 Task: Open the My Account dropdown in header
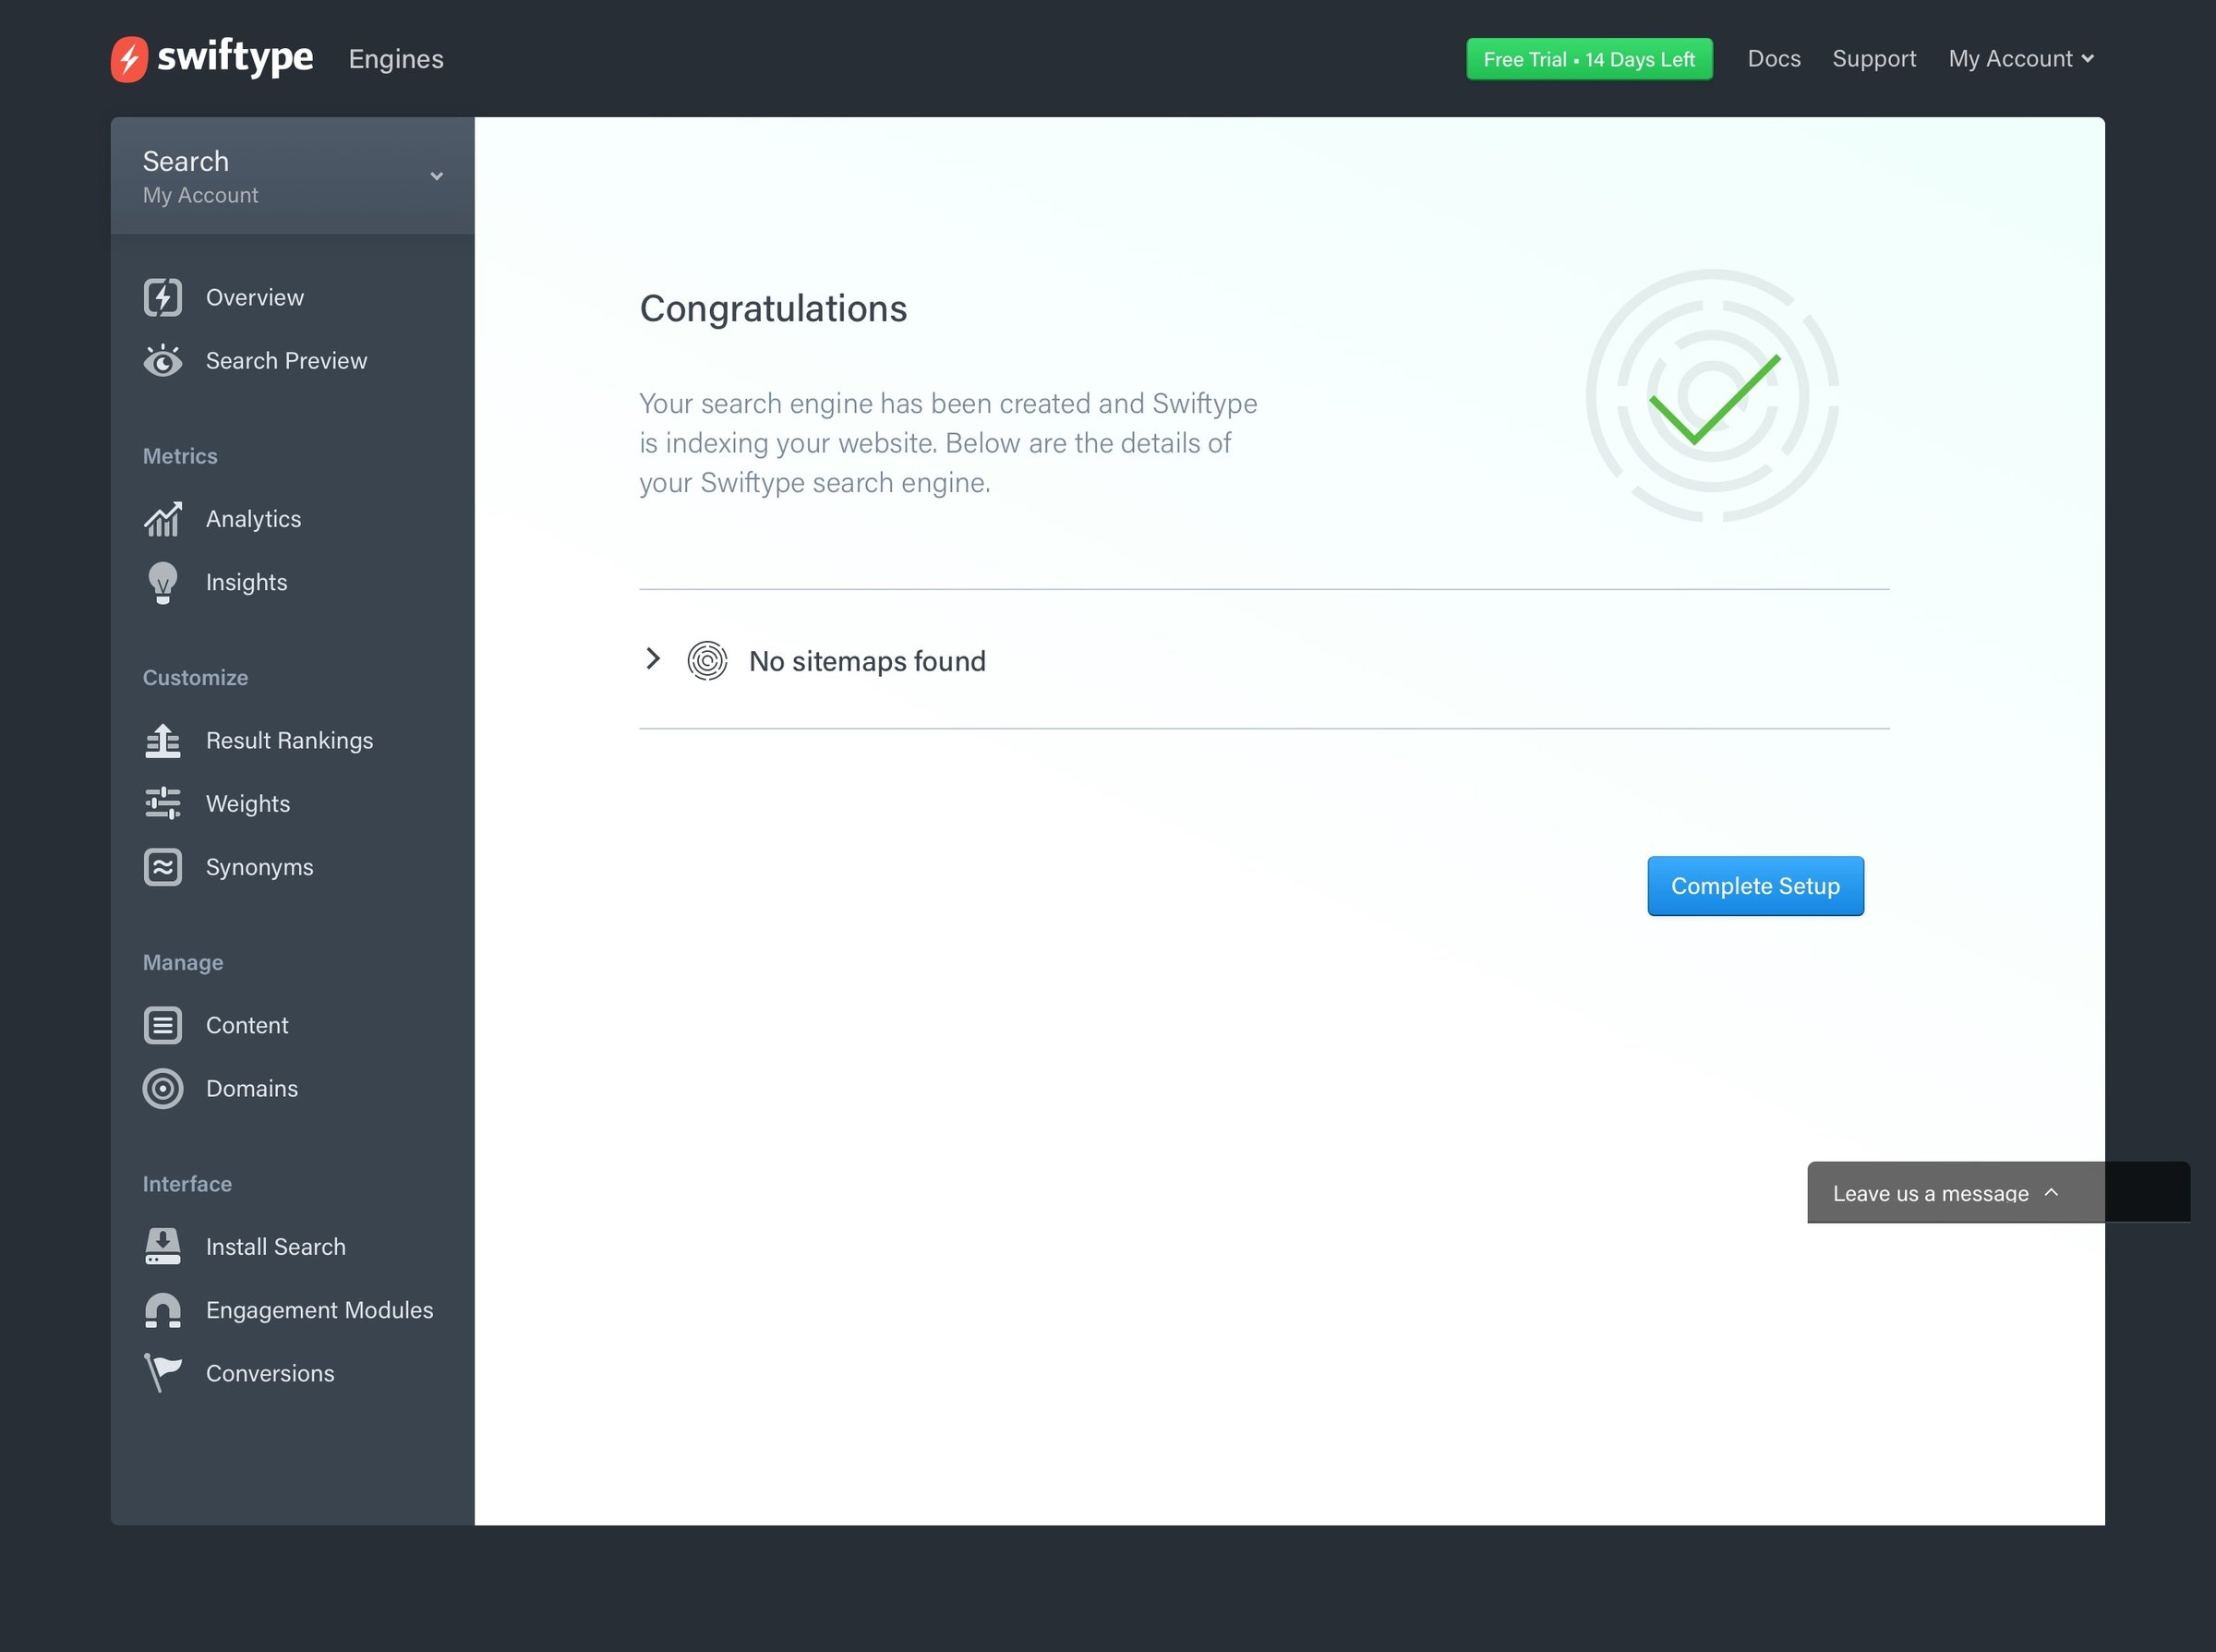tap(2021, 59)
